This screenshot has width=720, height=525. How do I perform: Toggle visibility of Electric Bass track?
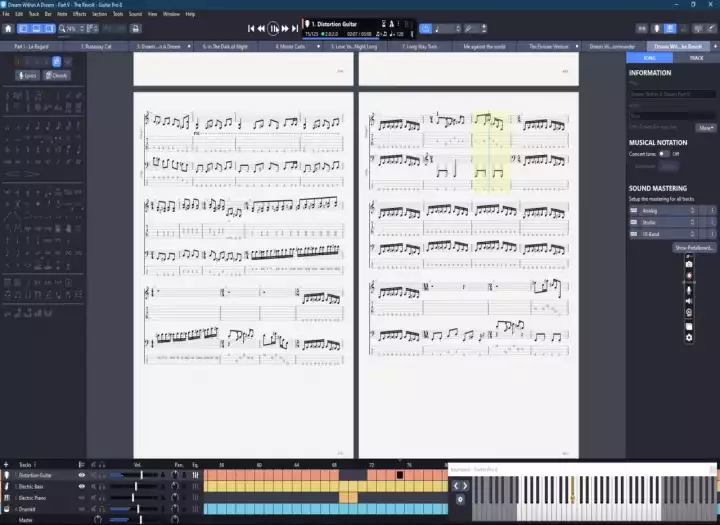[x=82, y=486]
